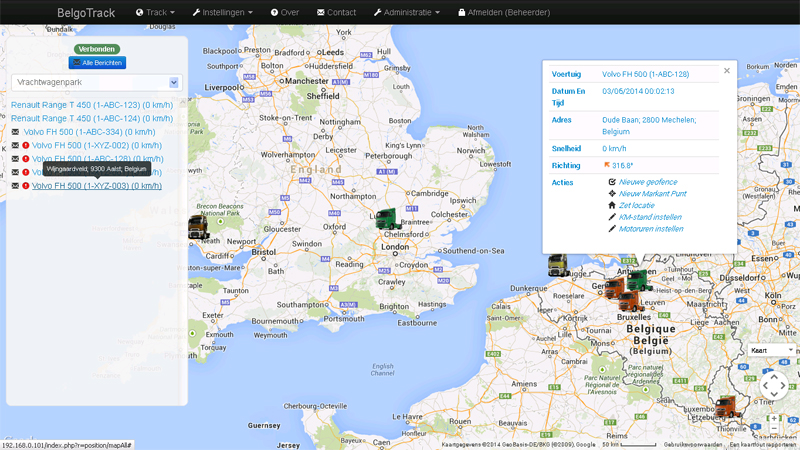Click the orange truck marker near Leuven
The image size is (800, 450).
coord(631,301)
